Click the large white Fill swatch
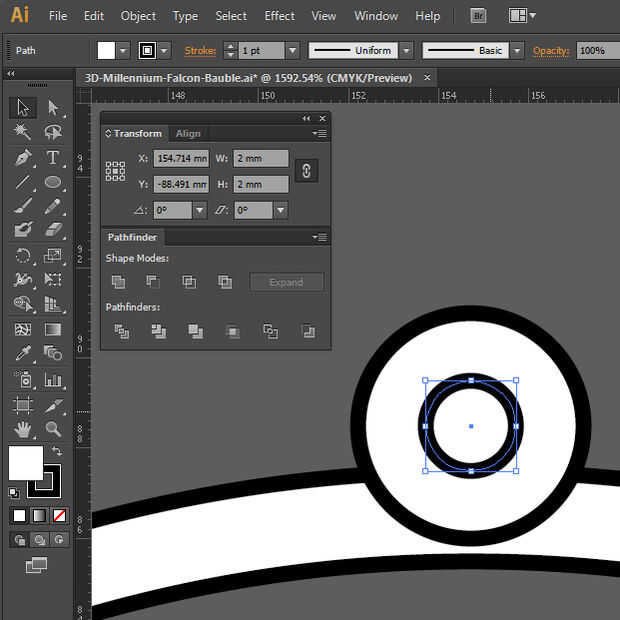The image size is (620, 620). 25,463
